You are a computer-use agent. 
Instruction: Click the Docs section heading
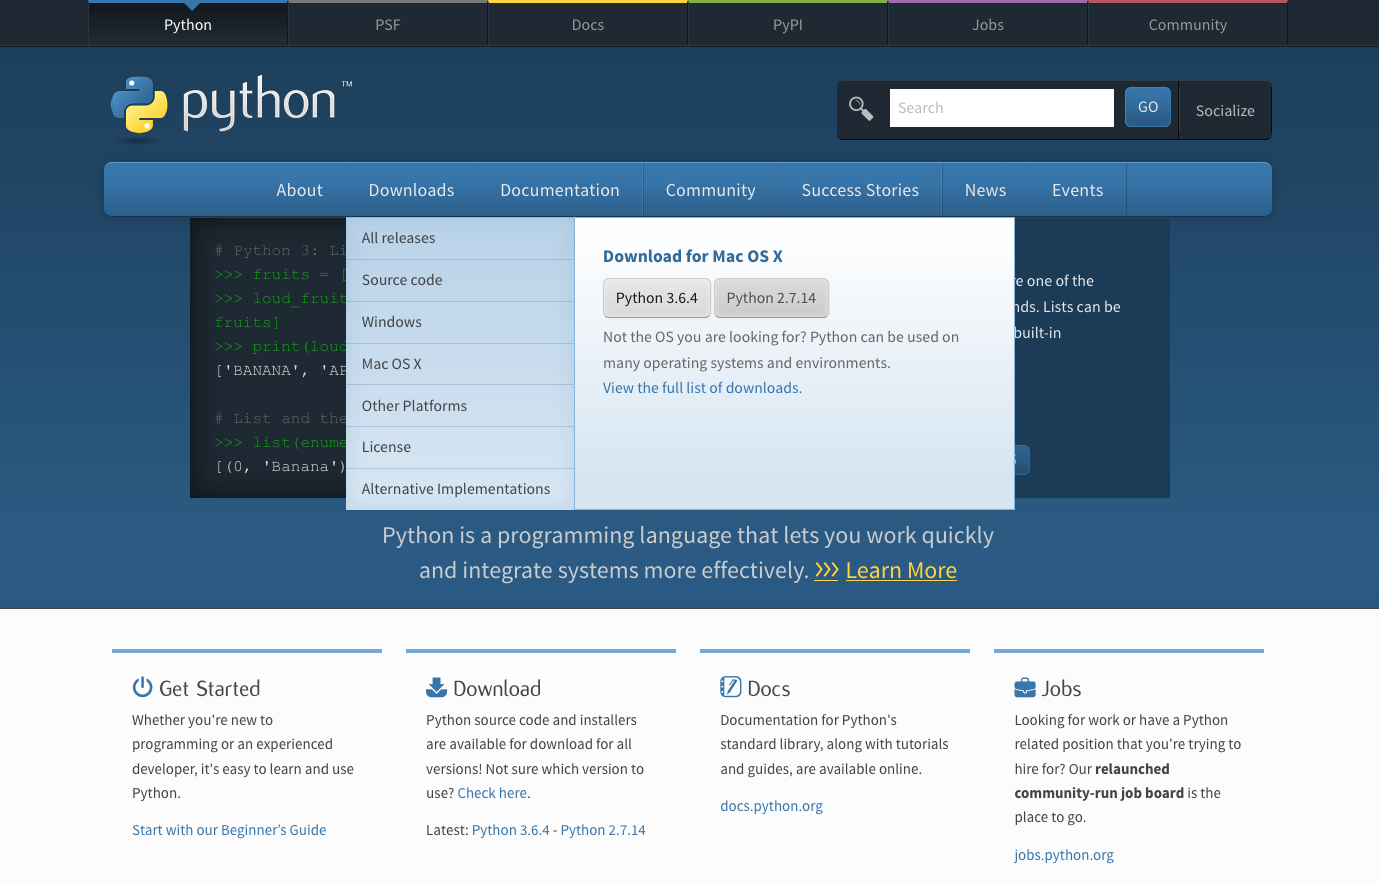pos(769,688)
